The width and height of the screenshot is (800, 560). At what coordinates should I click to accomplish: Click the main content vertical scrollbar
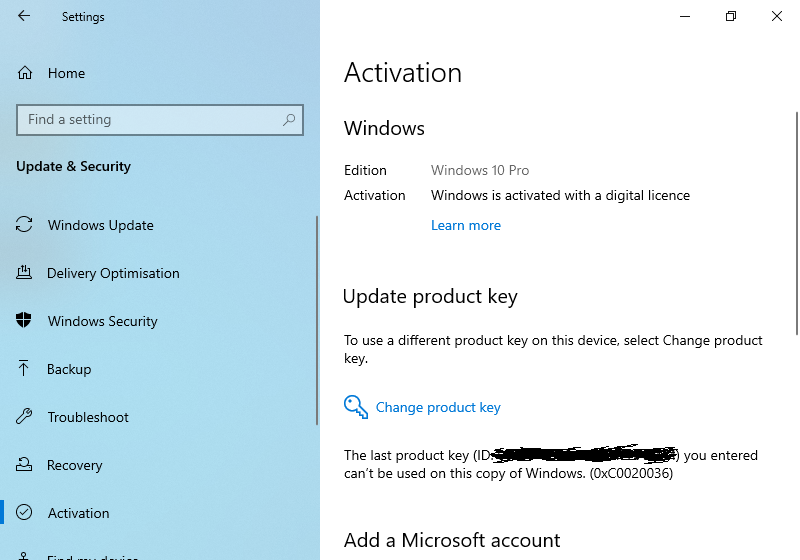point(796,223)
